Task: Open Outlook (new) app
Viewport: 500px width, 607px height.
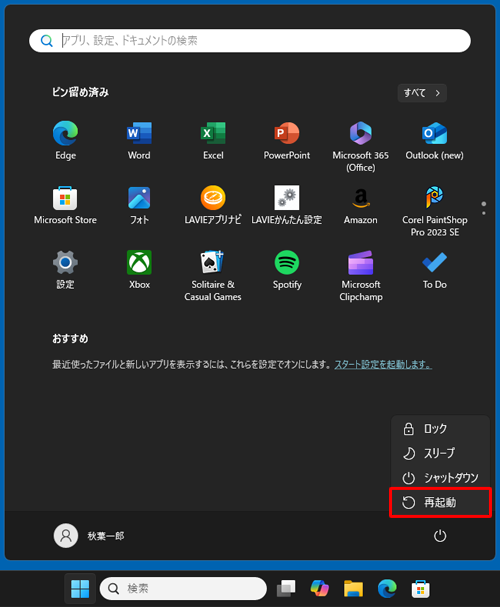Action: 435,140
